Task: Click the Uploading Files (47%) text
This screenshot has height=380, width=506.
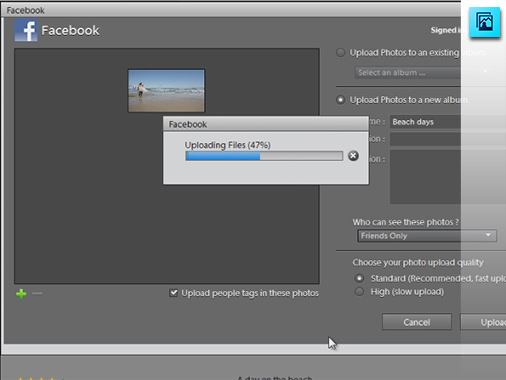Action: point(228,145)
